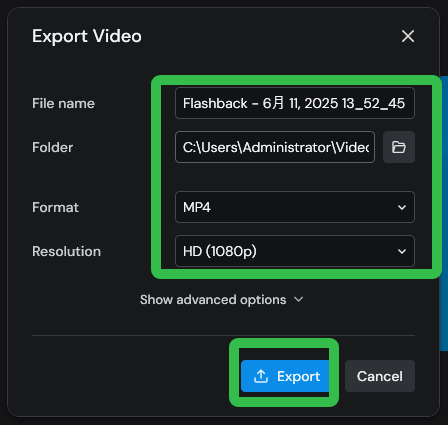Viewport: 448px width, 425px height.
Task: Click the Resolution field's chevron arrow
Action: [x=402, y=251]
